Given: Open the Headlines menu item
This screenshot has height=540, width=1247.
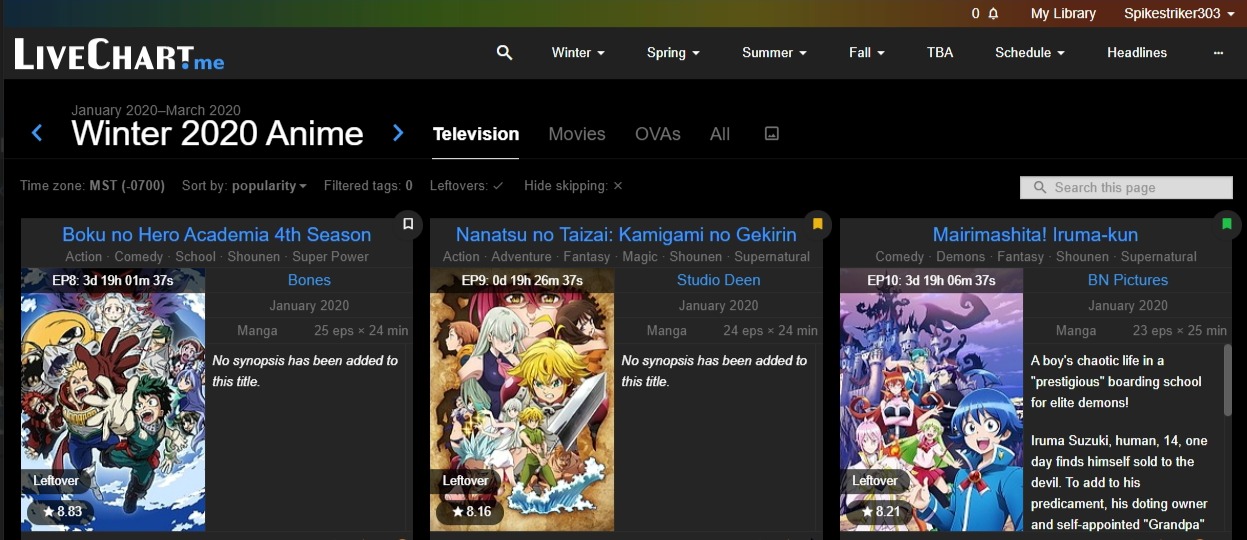Looking at the screenshot, I should pos(1137,52).
